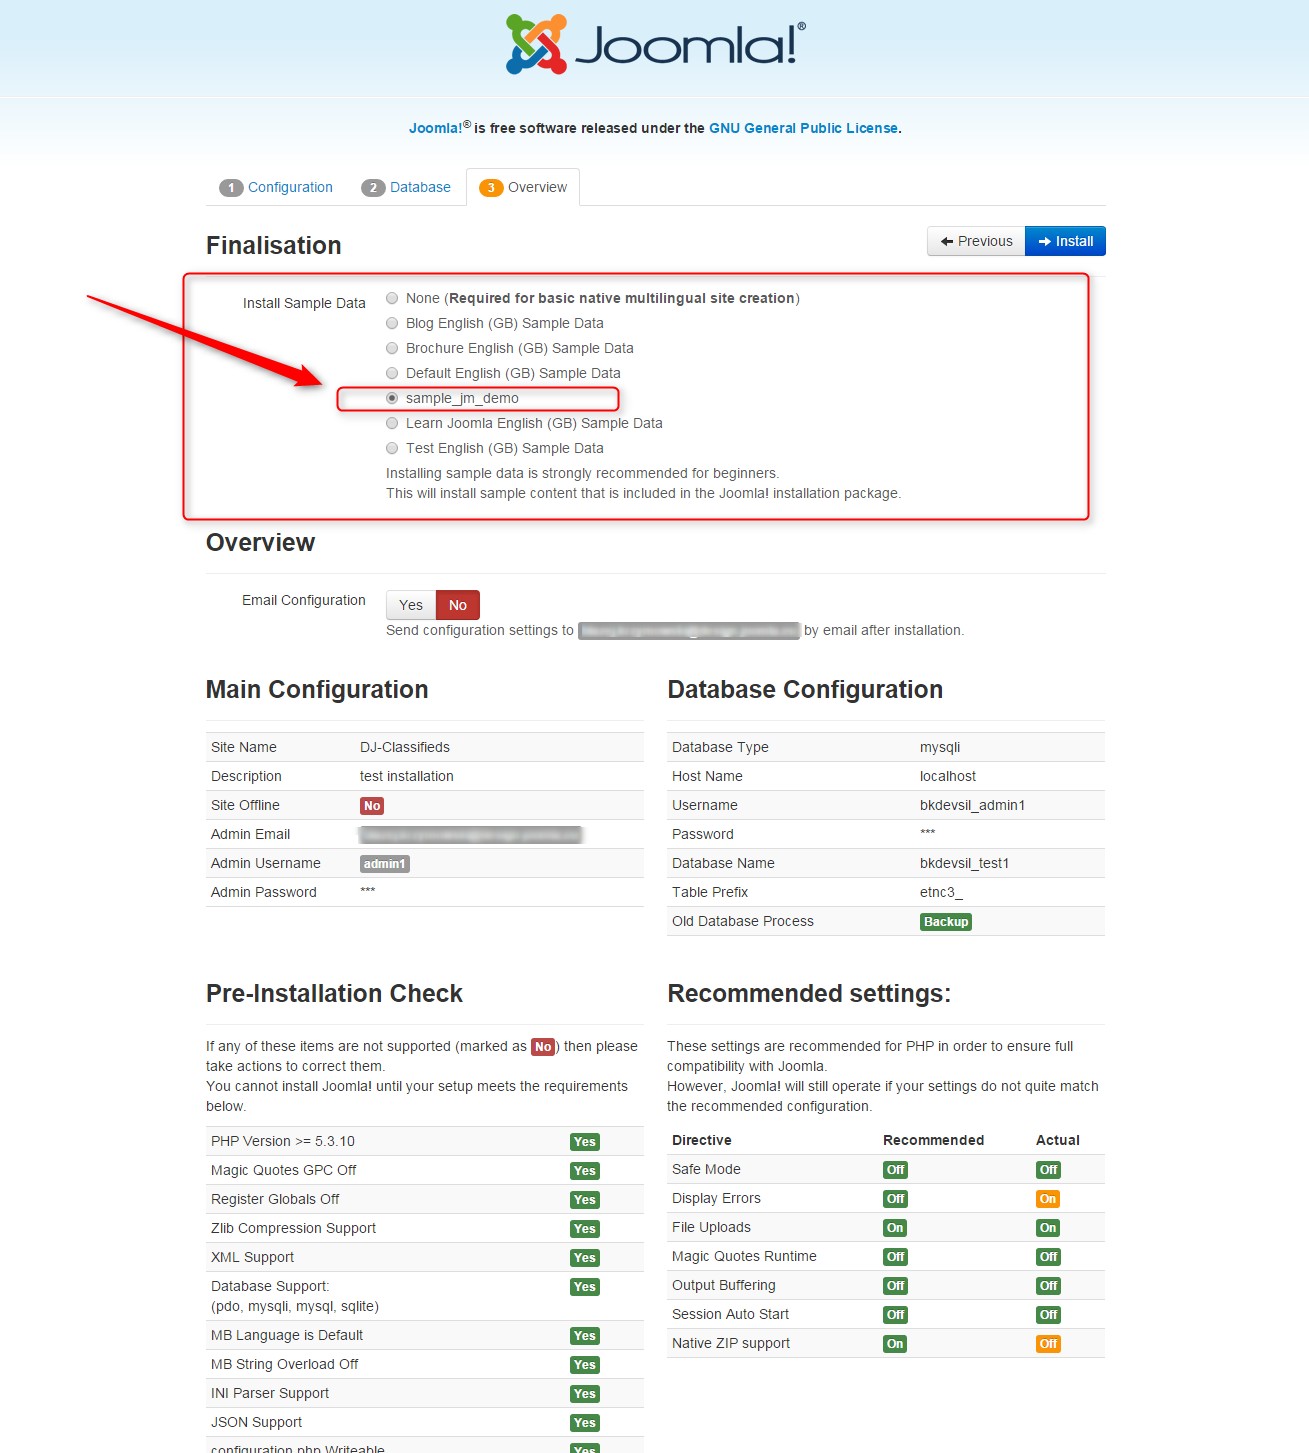Click the Yes badge for Database Support
Viewport: 1309px width, 1453px height.
(585, 1287)
